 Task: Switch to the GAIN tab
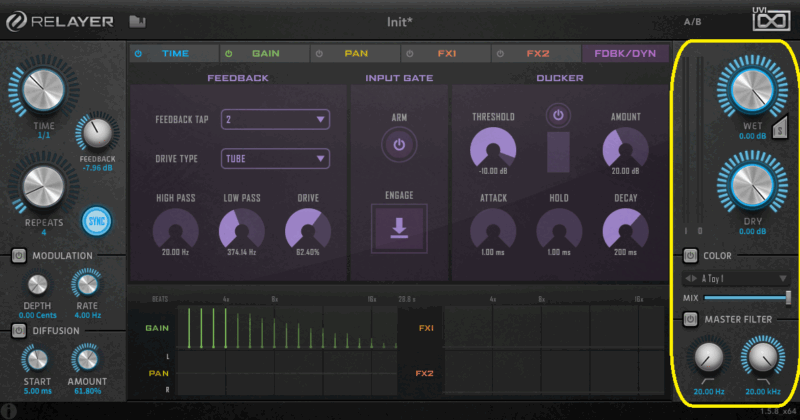pos(265,53)
